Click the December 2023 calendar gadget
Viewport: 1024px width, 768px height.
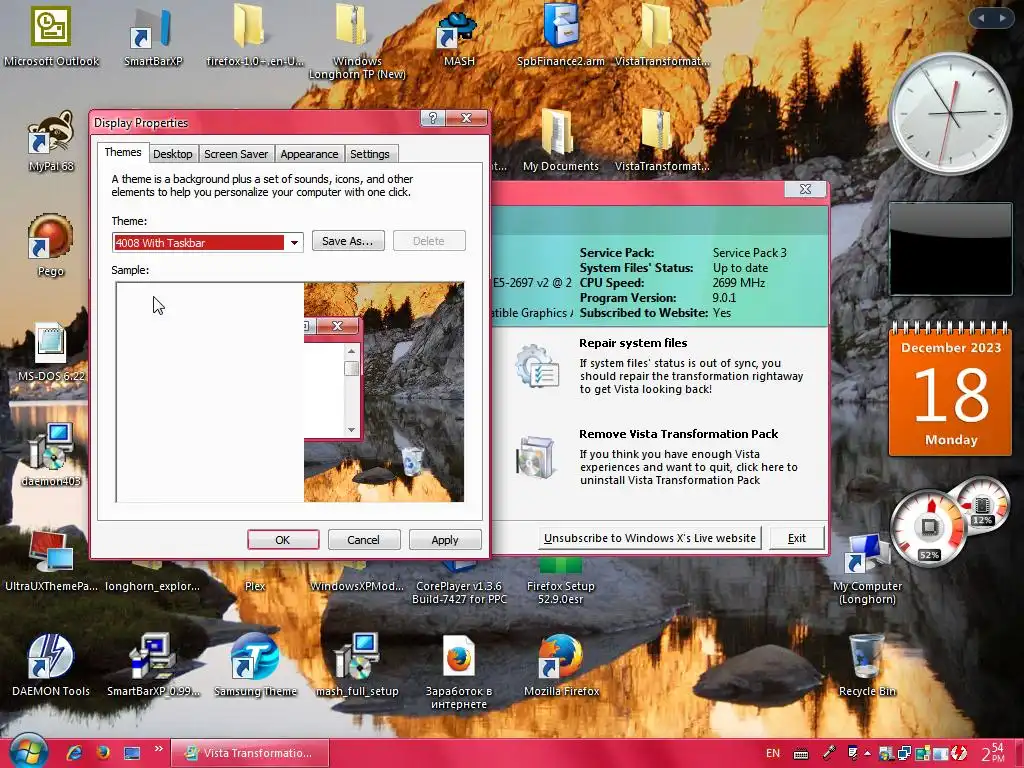[x=951, y=389]
